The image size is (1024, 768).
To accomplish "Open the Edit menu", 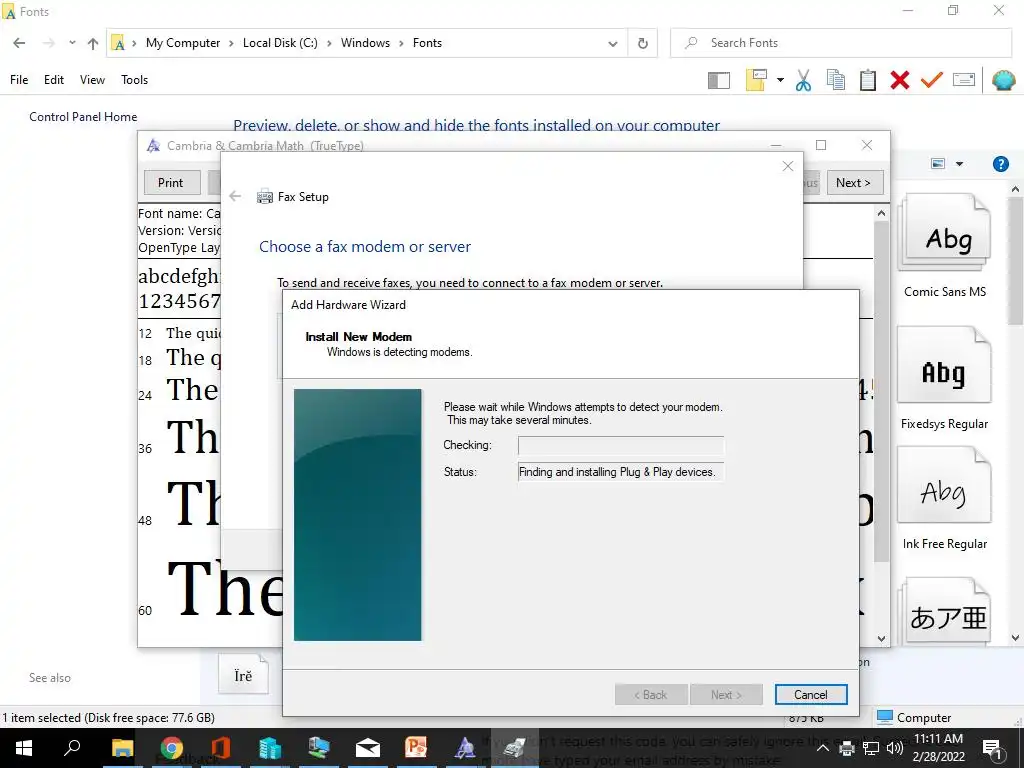I will [x=54, y=80].
